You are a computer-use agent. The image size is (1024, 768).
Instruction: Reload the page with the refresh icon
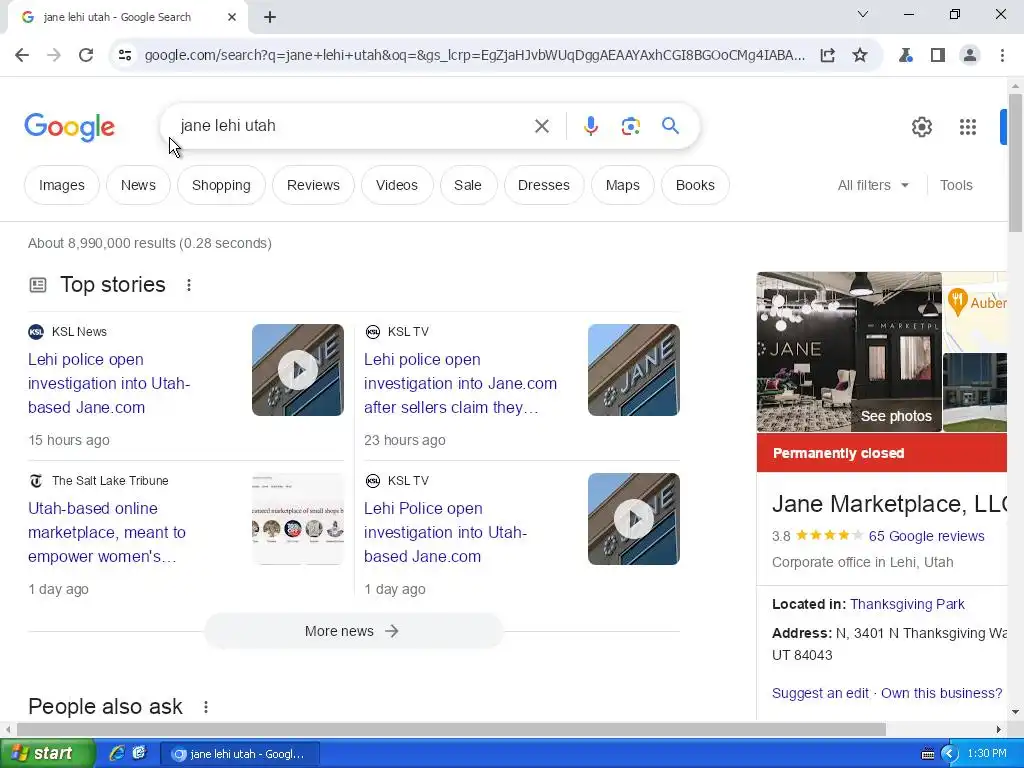86,55
